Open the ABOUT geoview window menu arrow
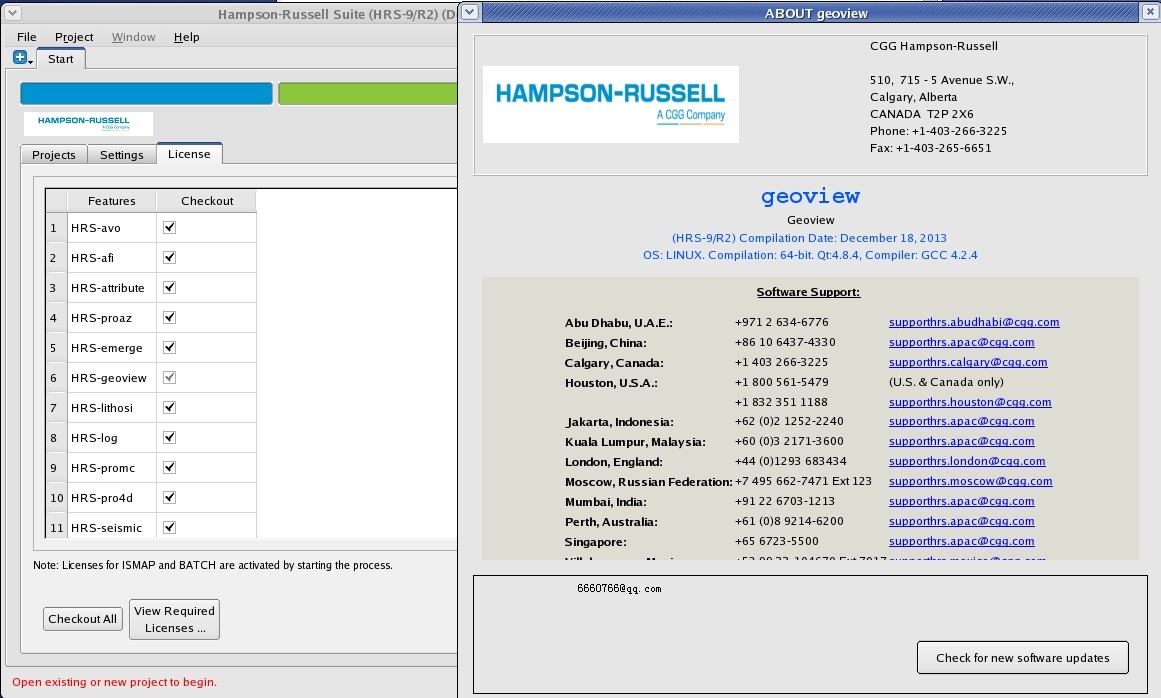Viewport: 1161px width, 698px height. [x=470, y=12]
